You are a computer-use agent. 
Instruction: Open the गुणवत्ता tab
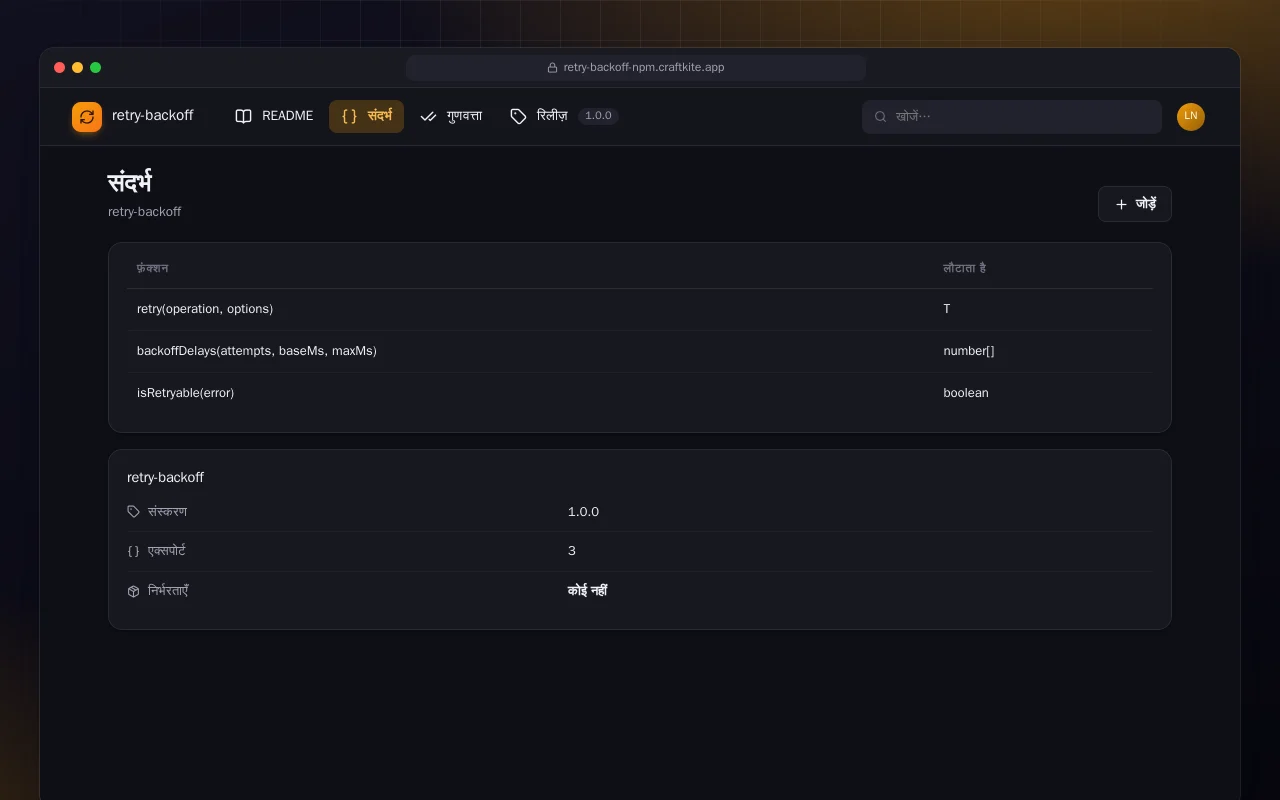coord(451,116)
